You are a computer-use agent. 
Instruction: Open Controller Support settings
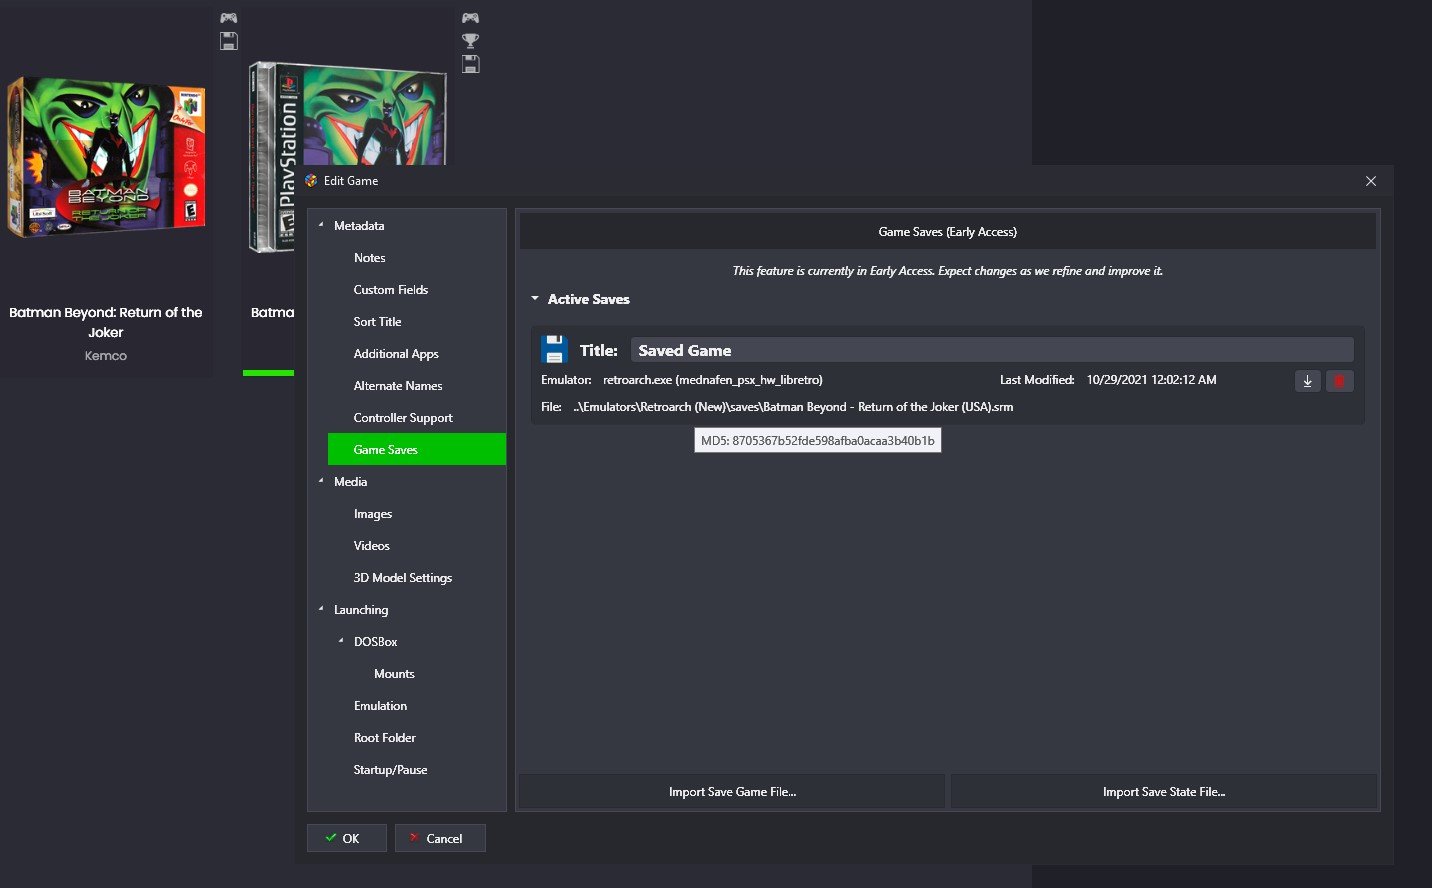[x=403, y=418]
